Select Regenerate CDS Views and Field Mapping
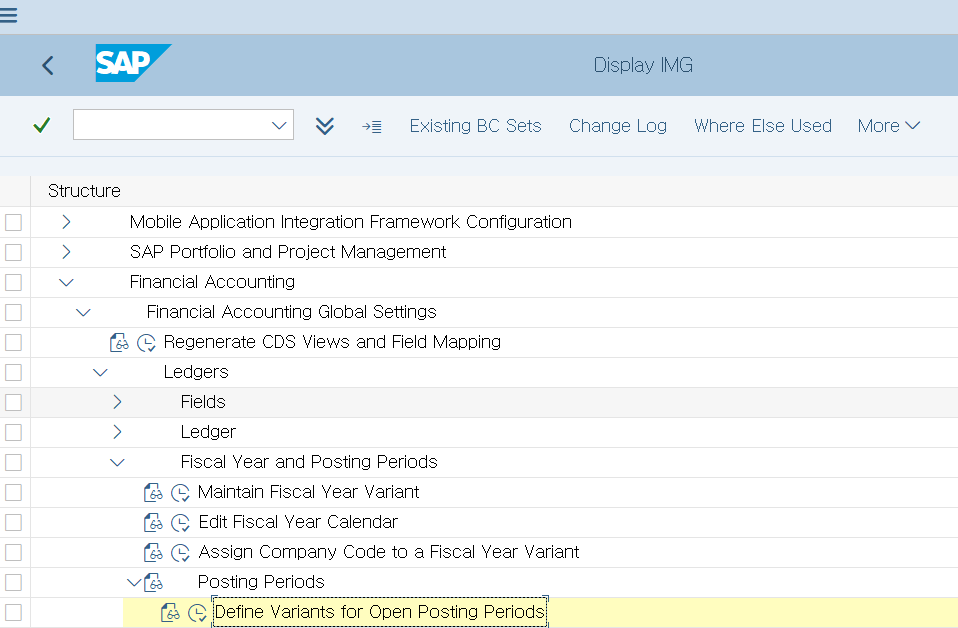The width and height of the screenshot is (958, 628). point(332,342)
